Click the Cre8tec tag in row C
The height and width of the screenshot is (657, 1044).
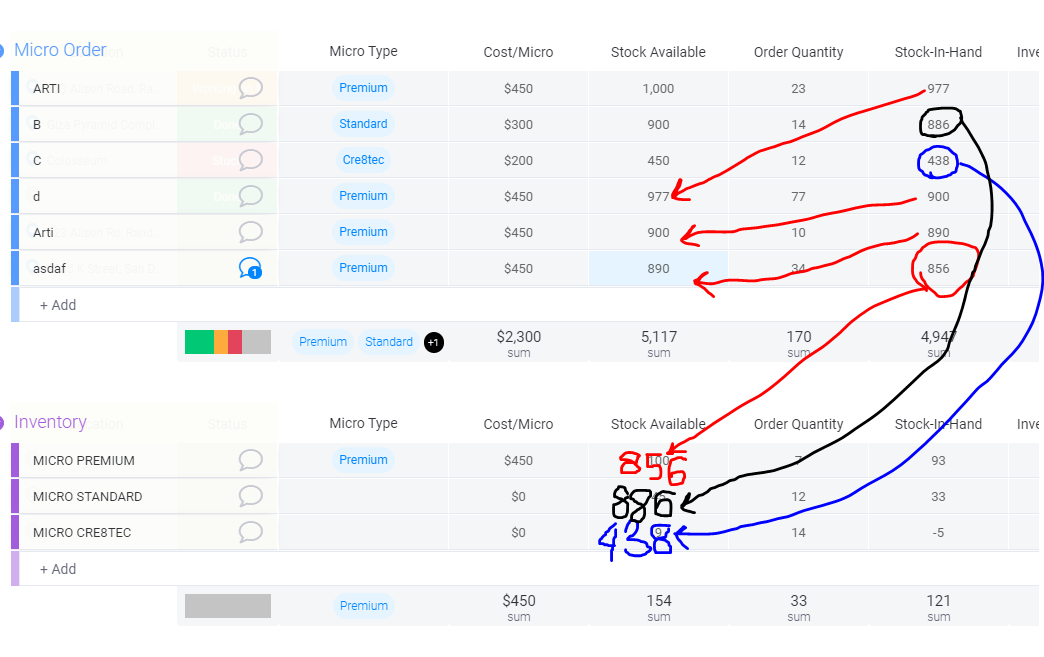click(364, 160)
